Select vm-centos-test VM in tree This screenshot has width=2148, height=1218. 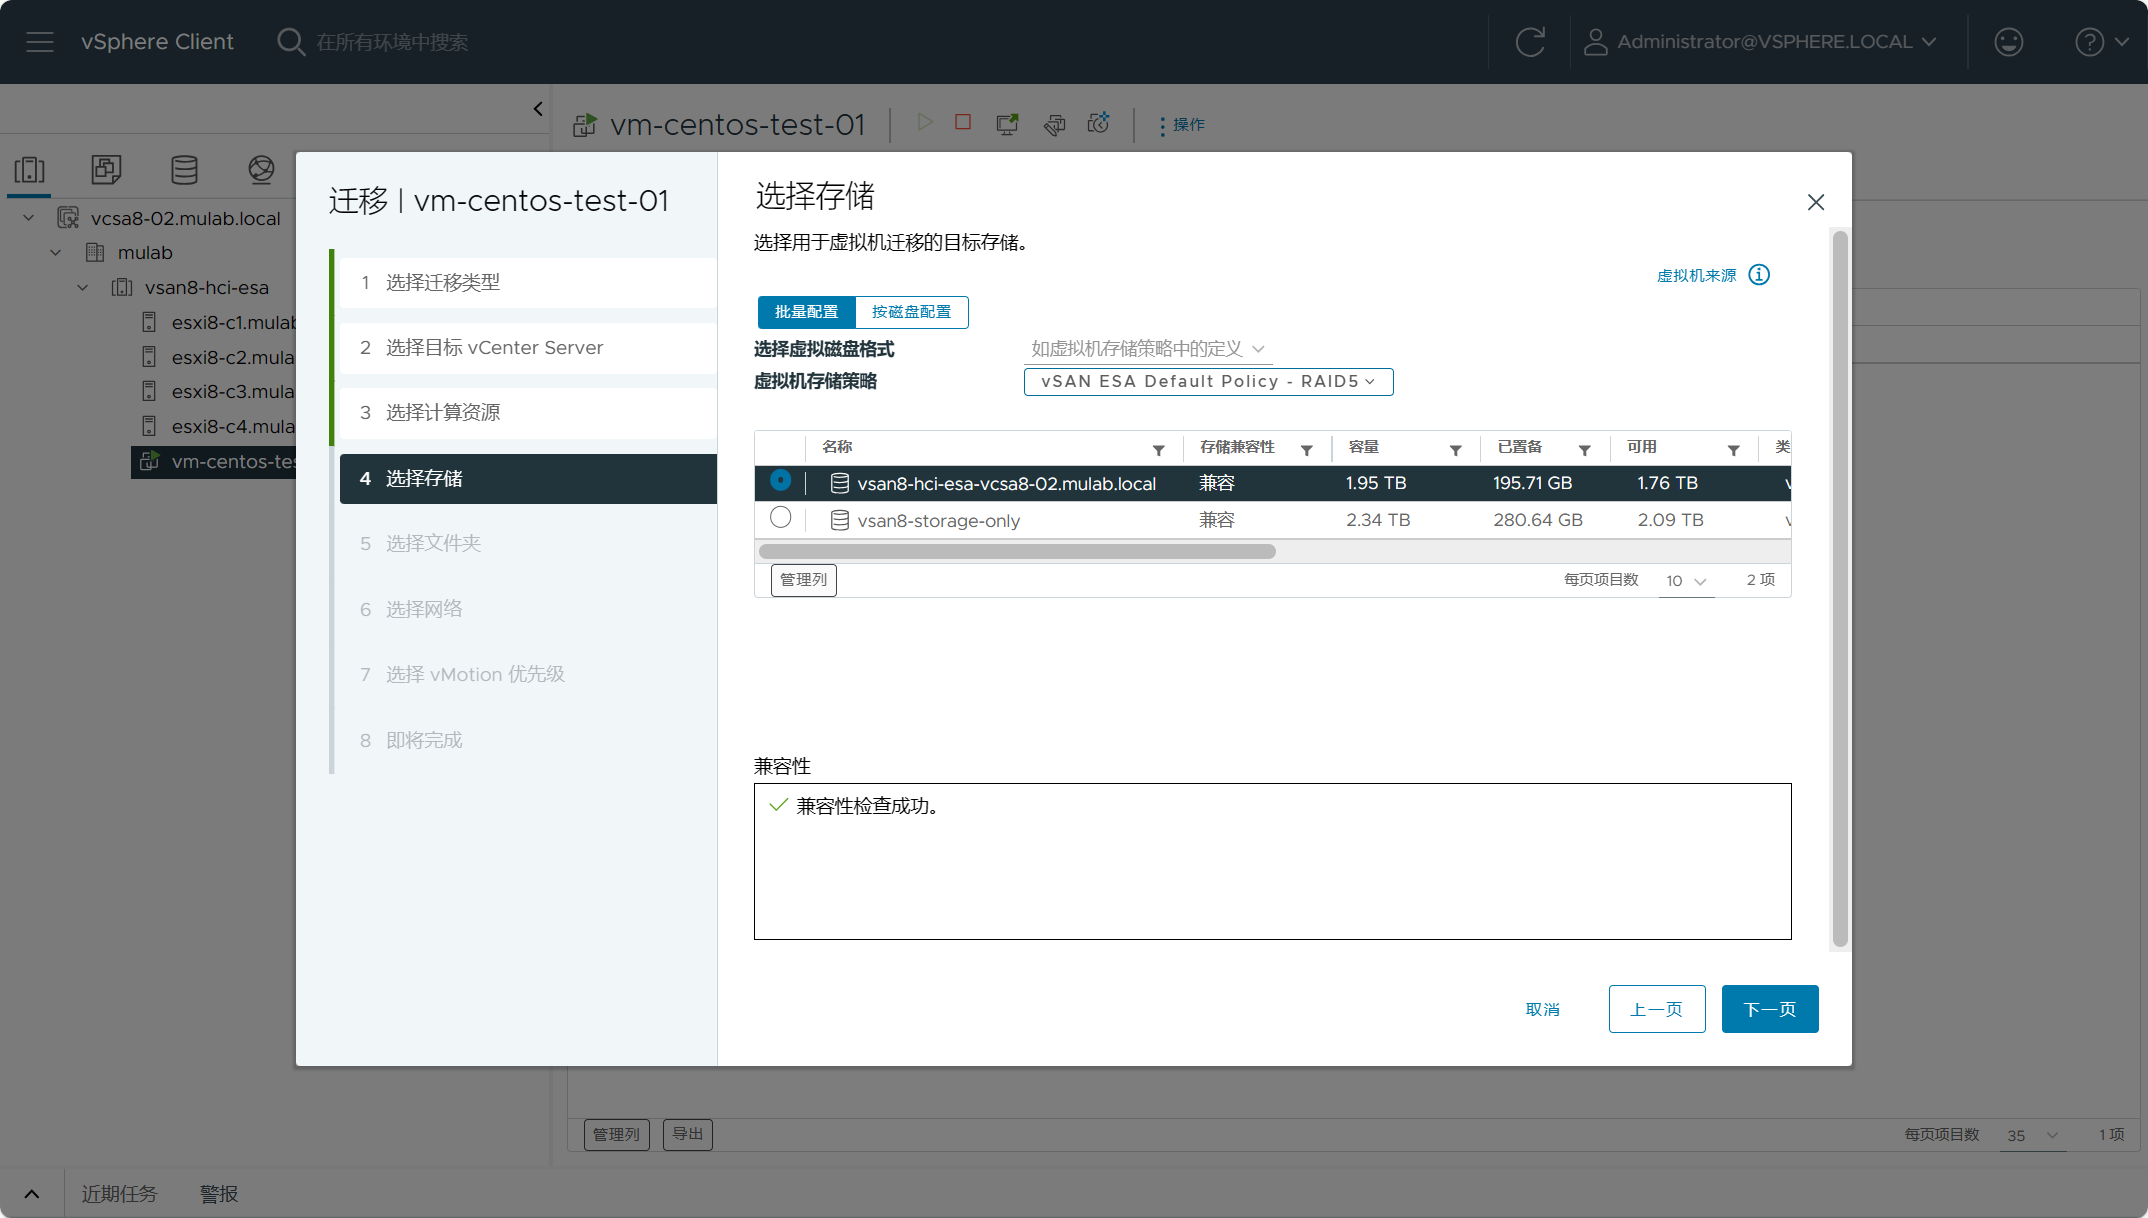click(x=214, y=461)
